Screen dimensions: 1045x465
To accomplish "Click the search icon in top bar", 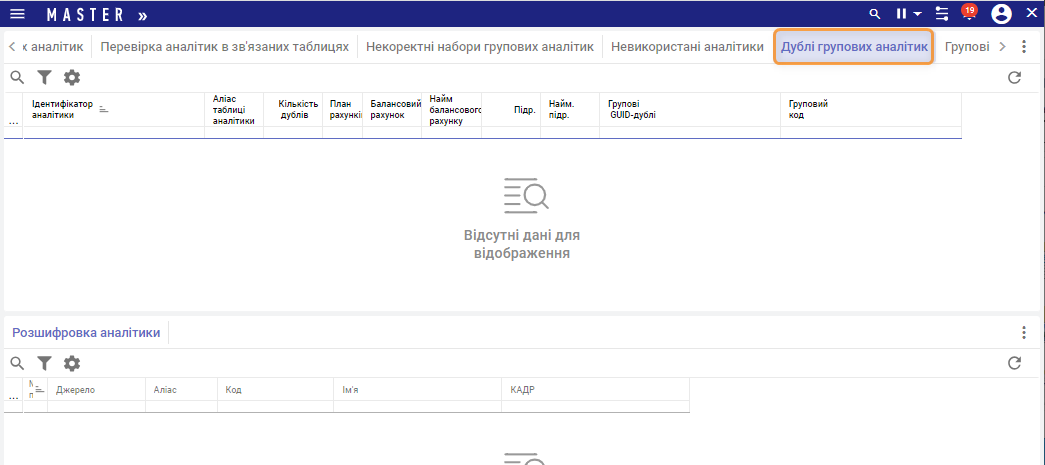I will (x=875, y=14).
